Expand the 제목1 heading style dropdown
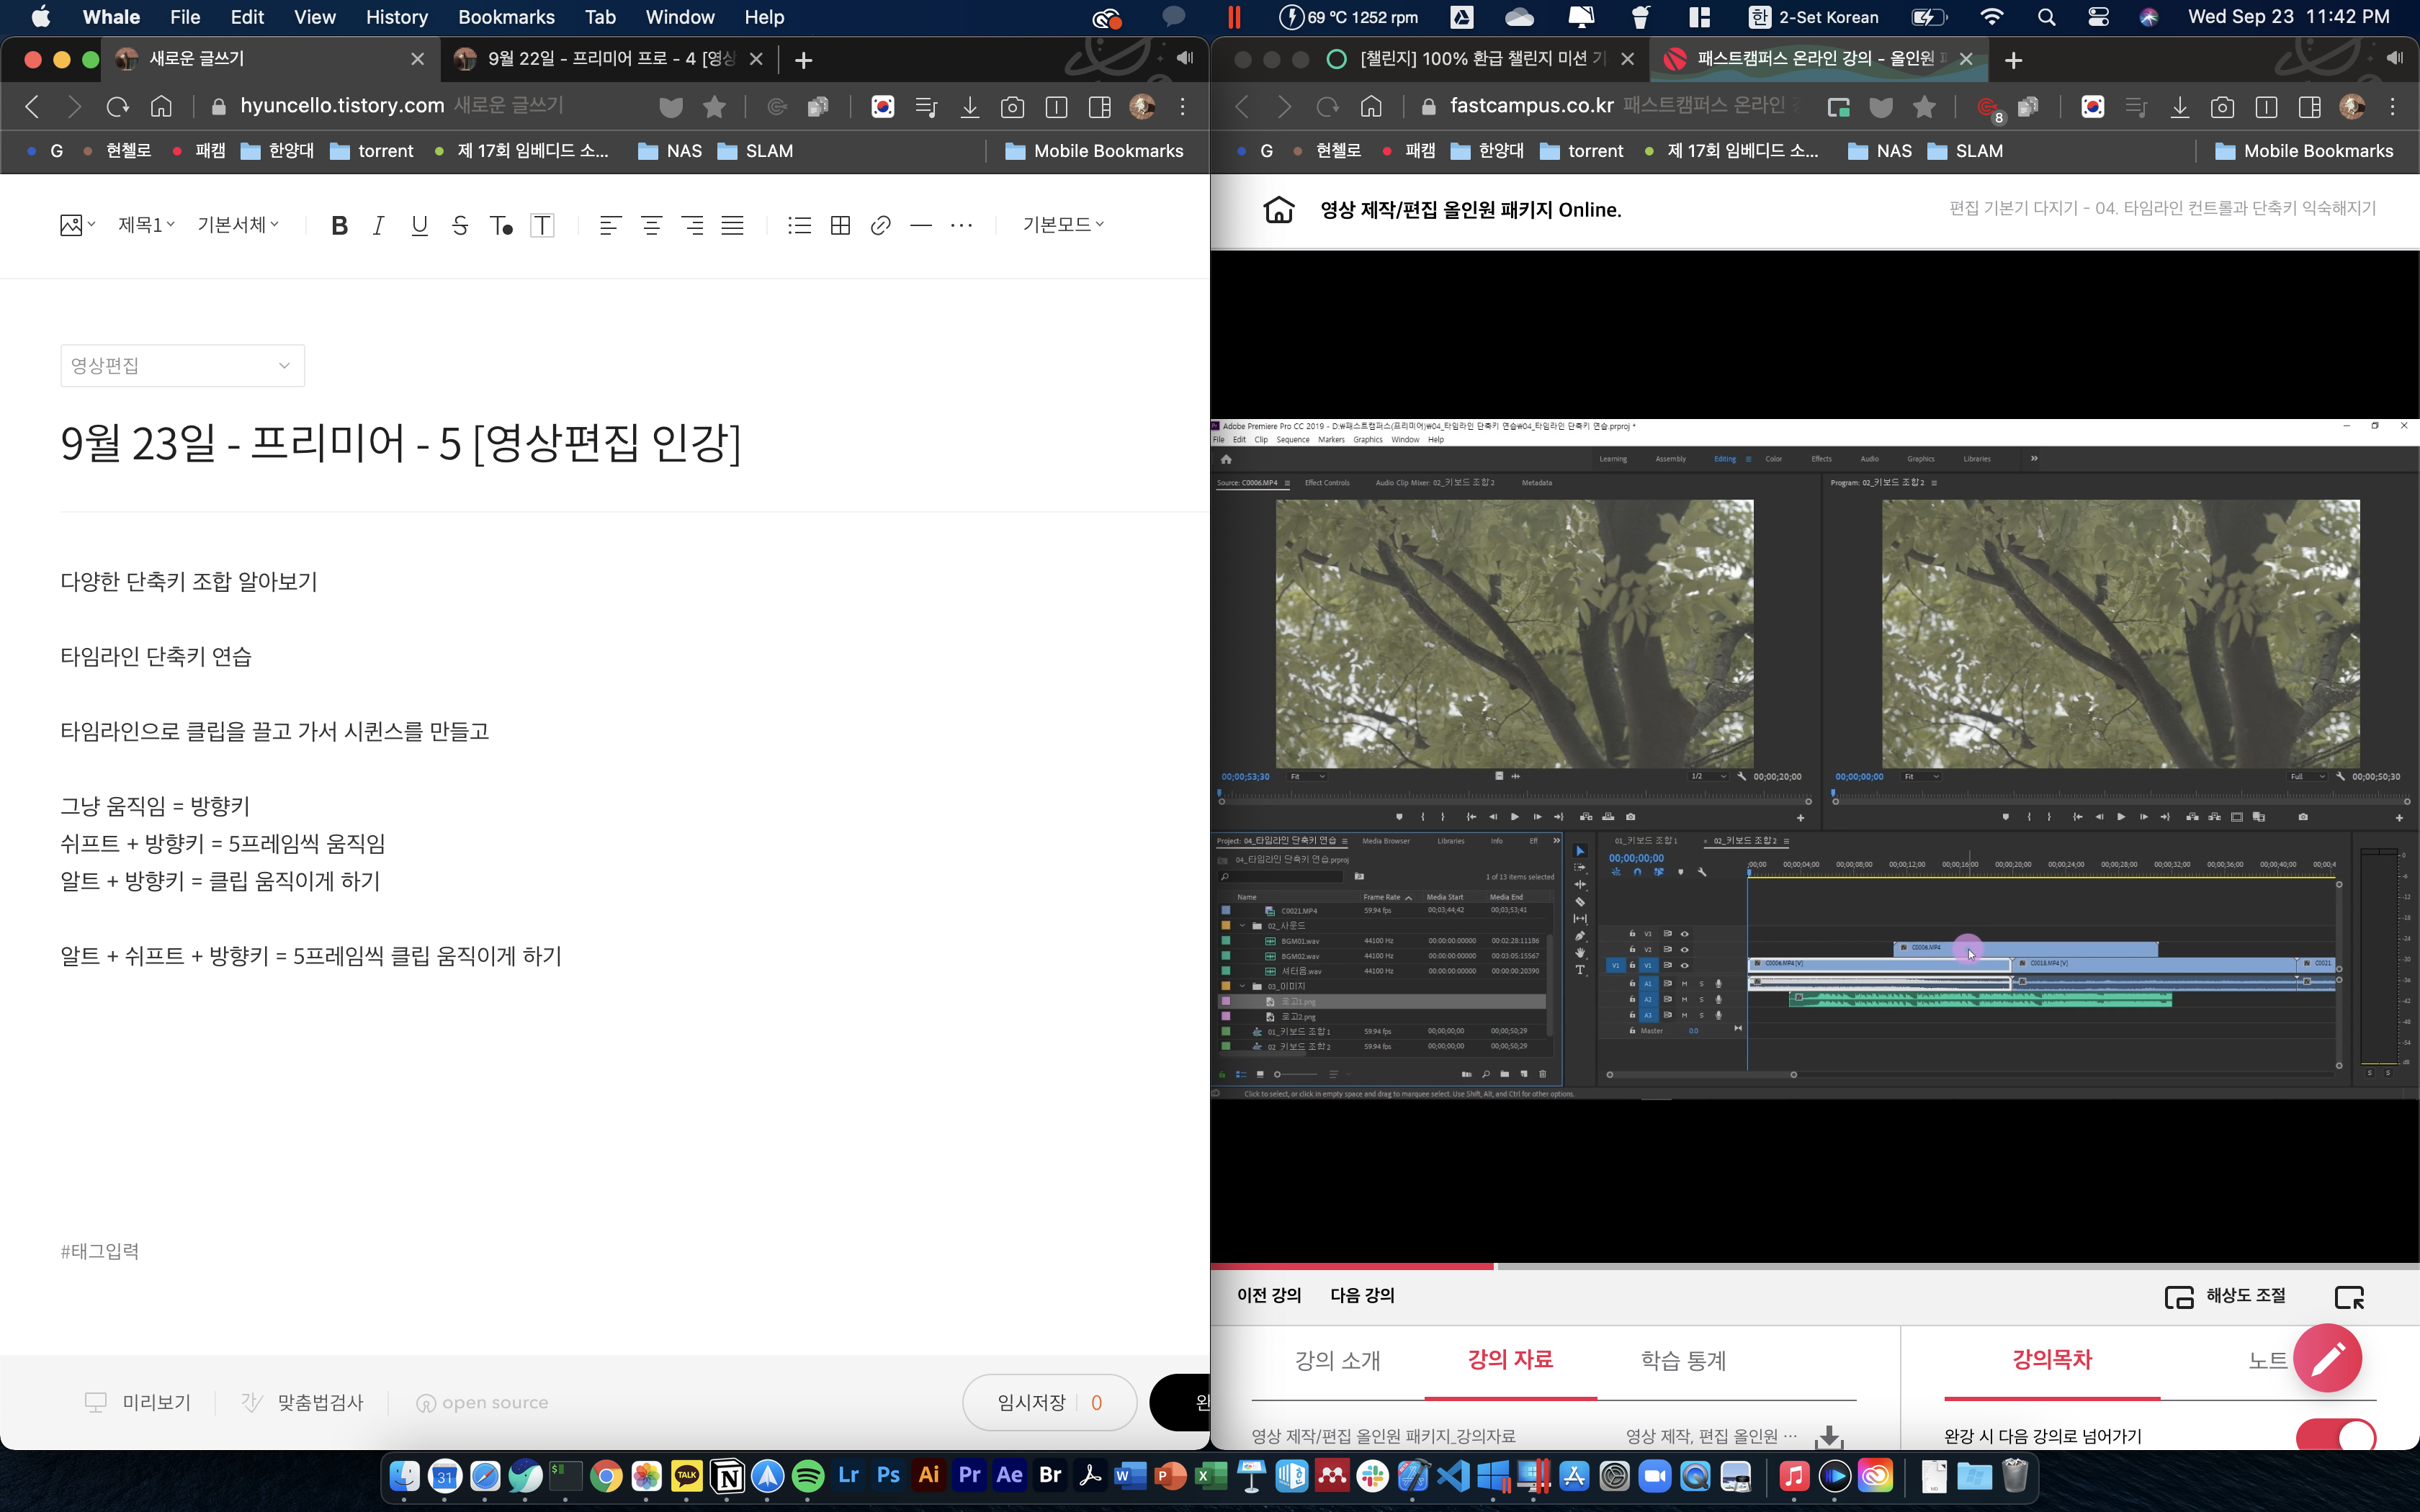The height and width of the screenshot is (1512, 2420). (x=146, y=225)
